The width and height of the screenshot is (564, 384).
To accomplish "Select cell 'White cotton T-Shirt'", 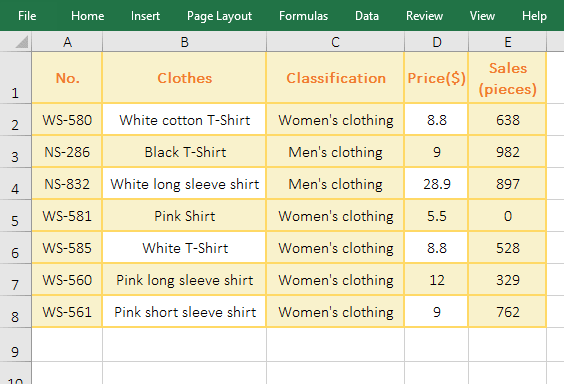I will (185, 120).
